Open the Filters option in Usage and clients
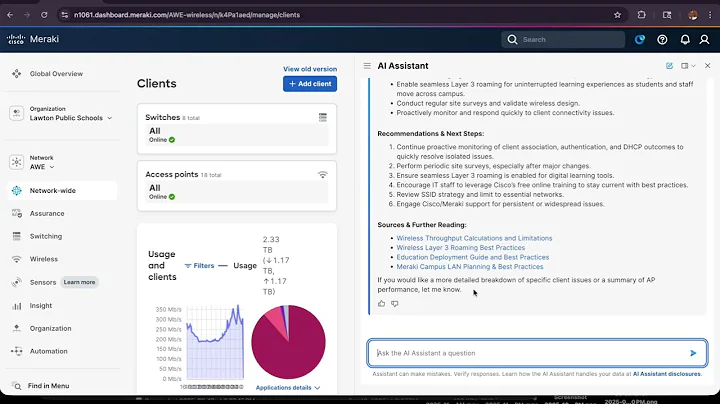The image size is (720, 404). pyautogui.click(x=199, y=266)
